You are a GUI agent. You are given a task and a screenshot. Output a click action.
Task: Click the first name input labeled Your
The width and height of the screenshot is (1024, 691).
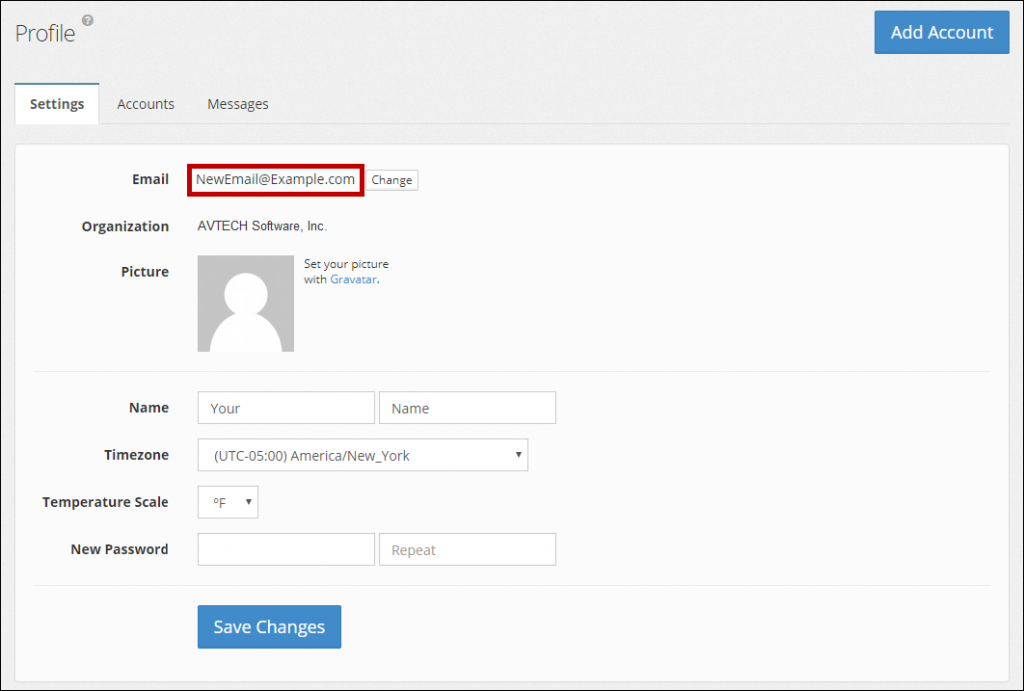[285, 407]
